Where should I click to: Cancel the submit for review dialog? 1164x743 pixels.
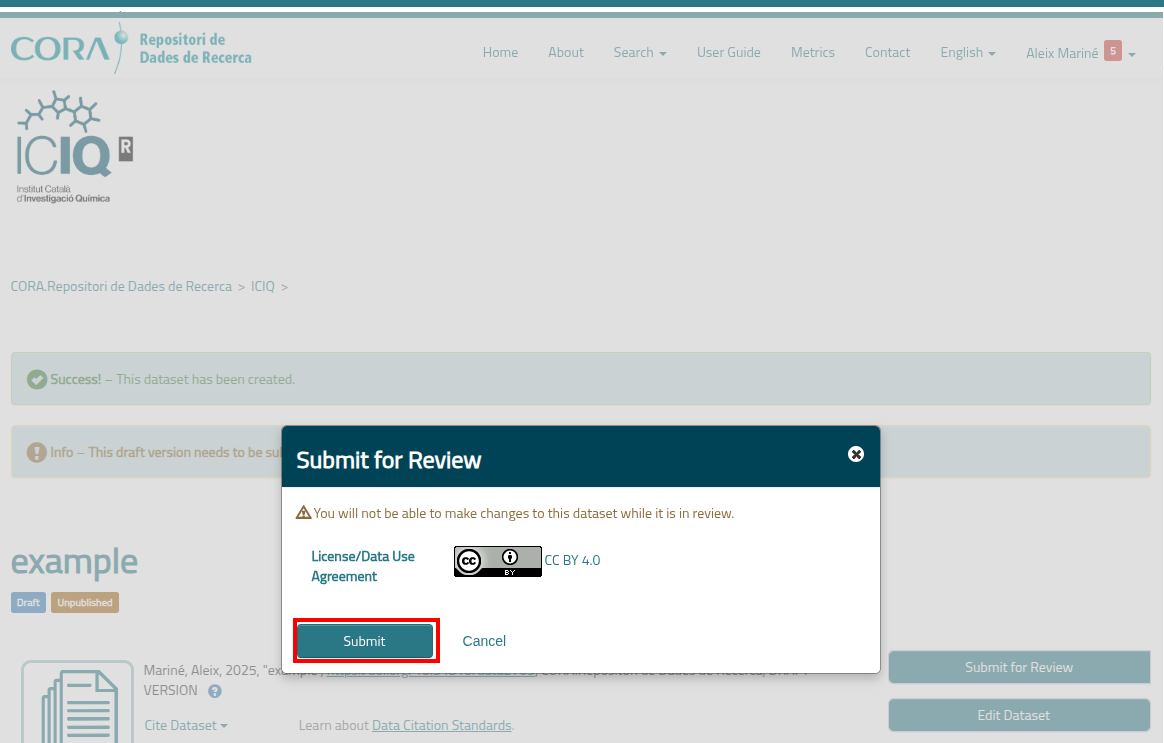(484, 641)
